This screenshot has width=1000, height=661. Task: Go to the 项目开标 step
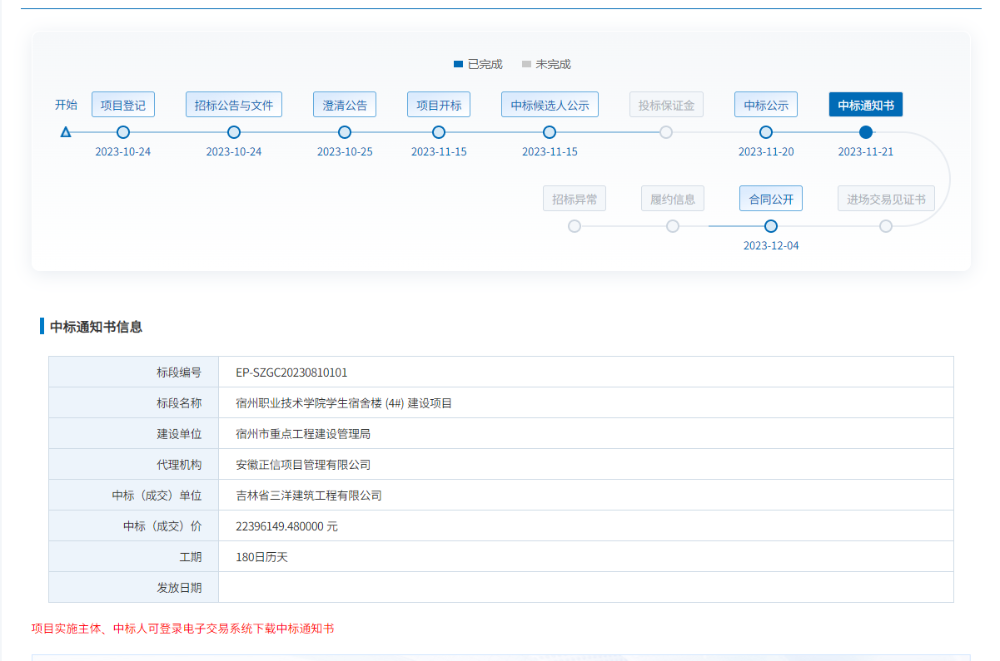point(439,105)
